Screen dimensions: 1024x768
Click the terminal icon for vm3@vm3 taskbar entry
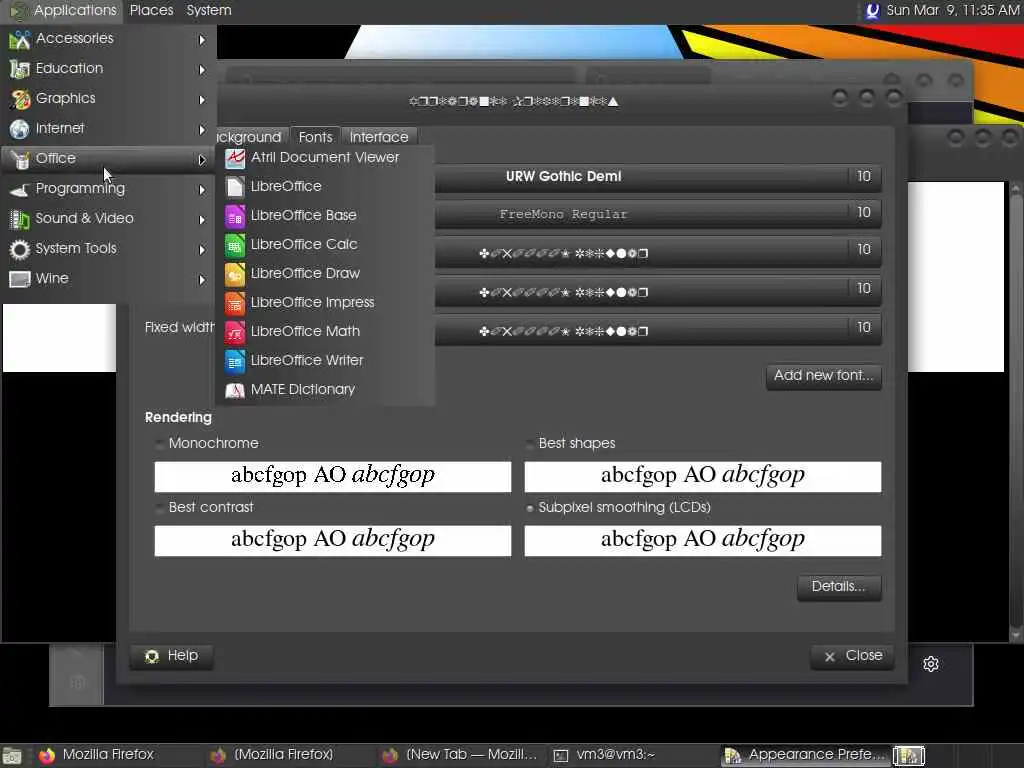tap(560, 756)
